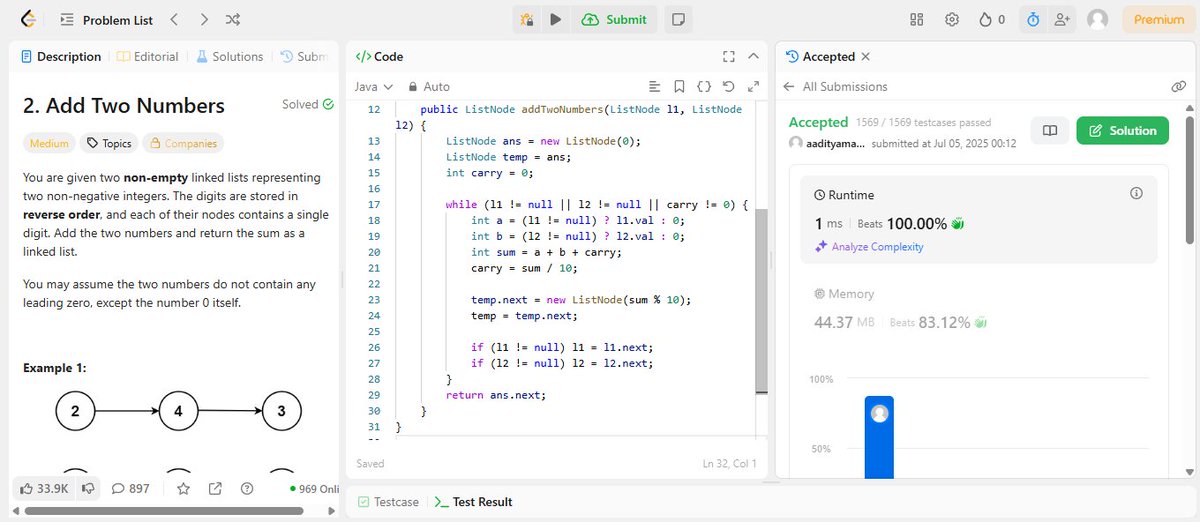
Task: Click Analyze Complexity link
Action: (869, 247)
